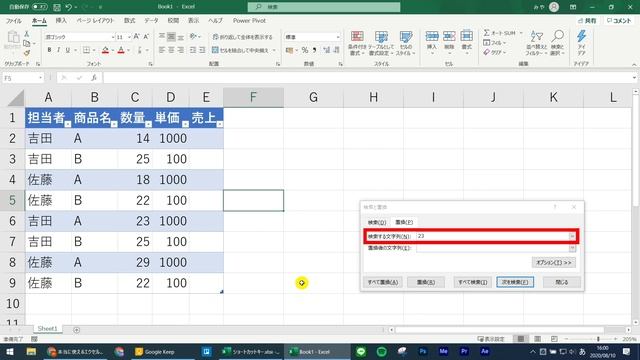Image resolution: width=640 pixels, height=360 pixels.
Task: Toggle bottom align
Action: click(180, 37)
